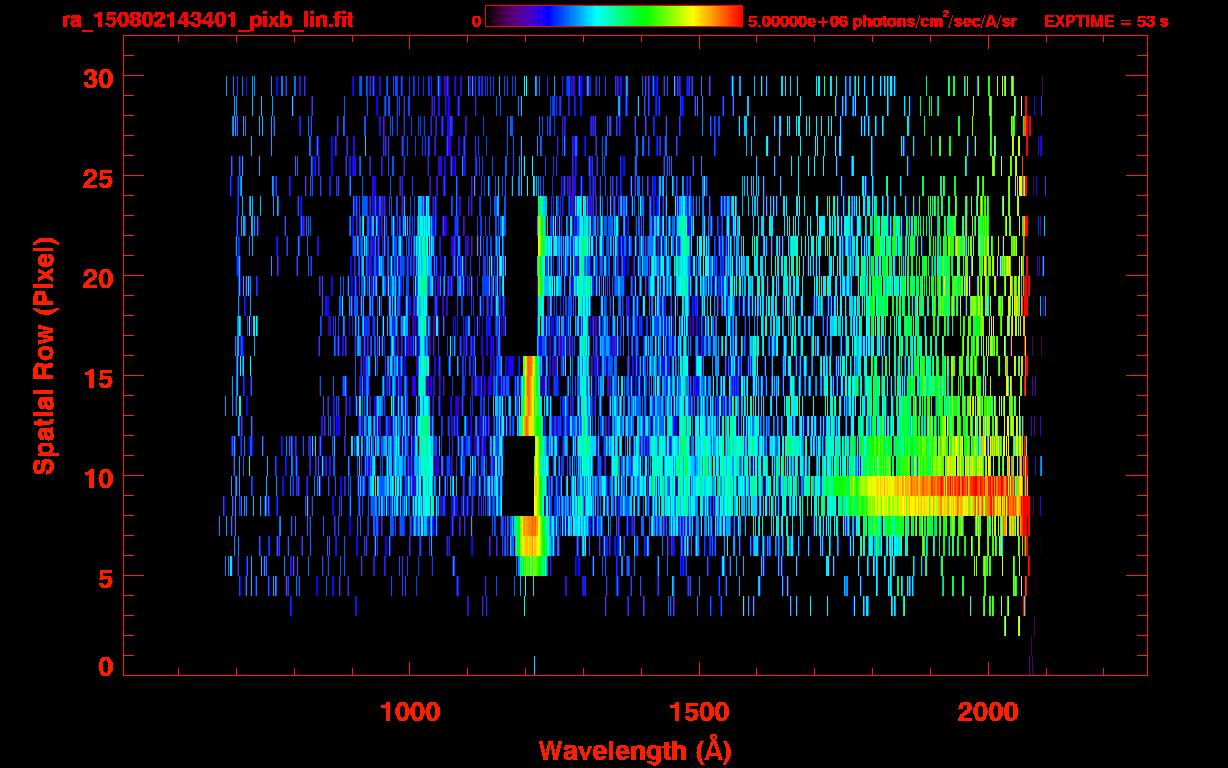The width and height of the screenshot is (1228, 768).
Task: Click the EXPTIME = 53 s text
Action: [x=1106, y=21]
